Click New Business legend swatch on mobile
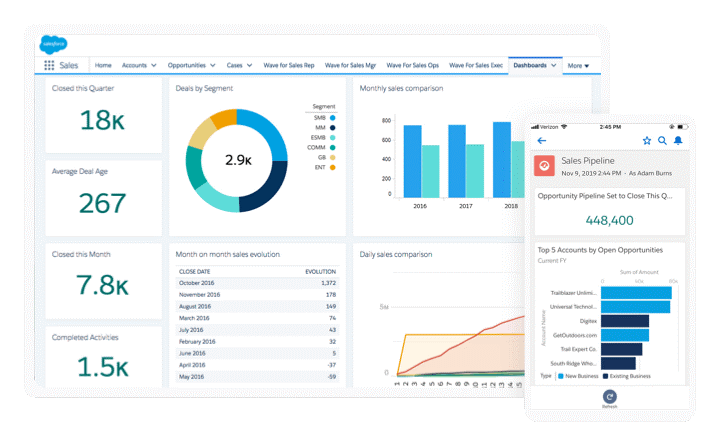Viewport: 720px width, 446px height. tap(561, 376)
